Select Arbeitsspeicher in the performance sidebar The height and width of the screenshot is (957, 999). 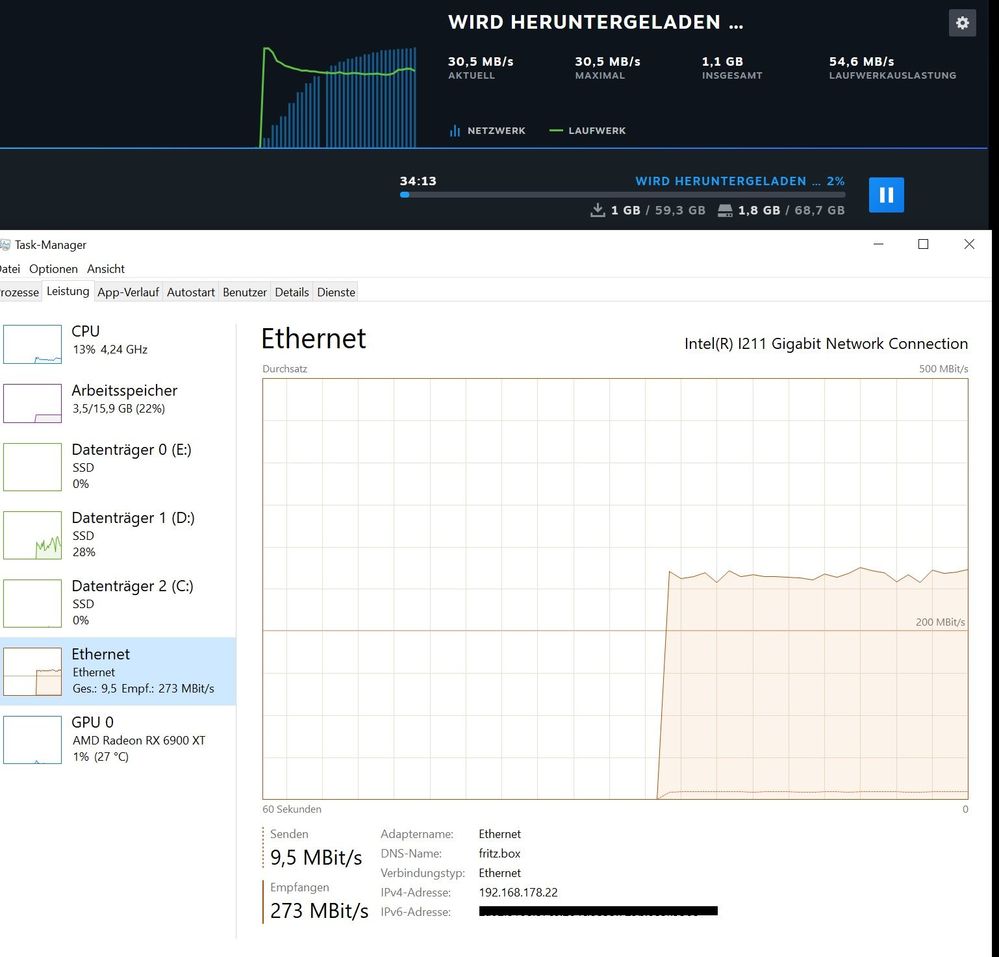click(118, 403)
